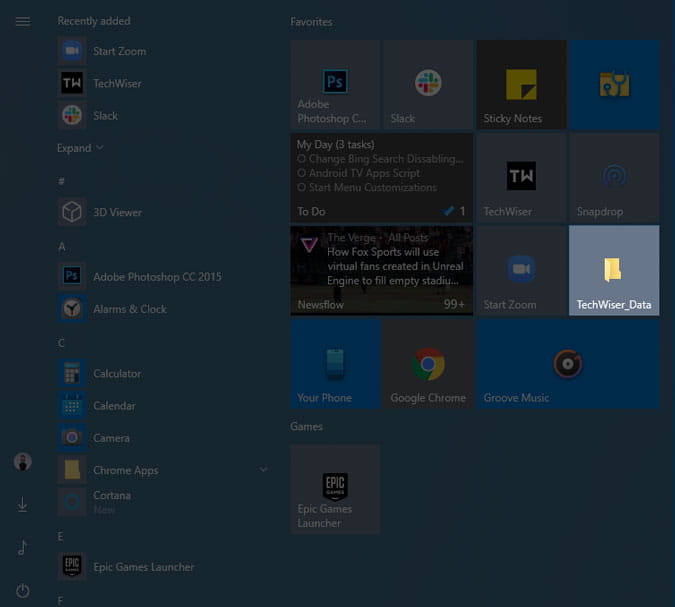Open Snapdrop tile
The width and height of the screenshot is (675, 607).
pos(614,178)
